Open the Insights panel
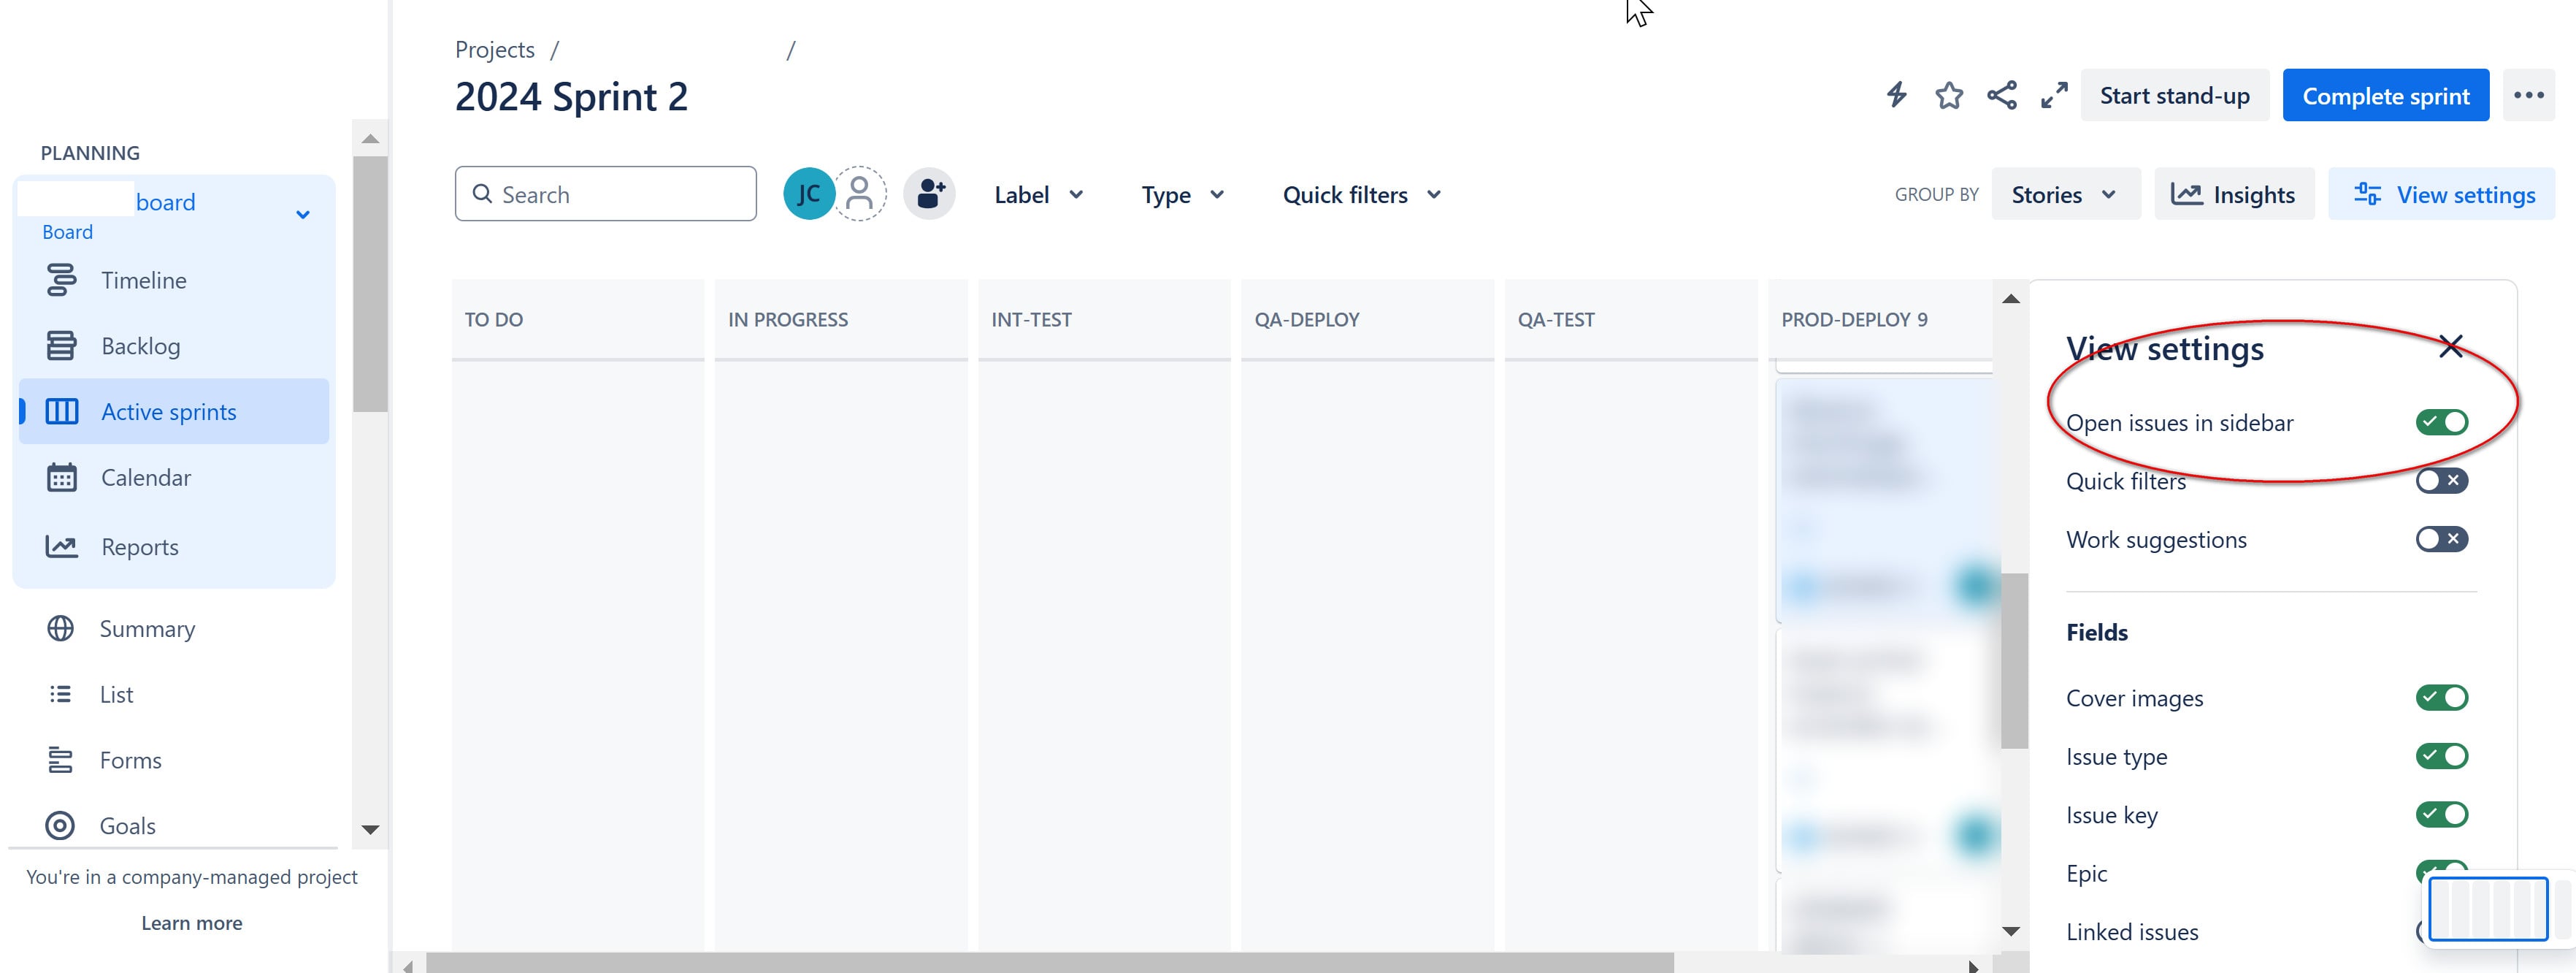This screenshot has height=973, width=2576. [2234, 195]
